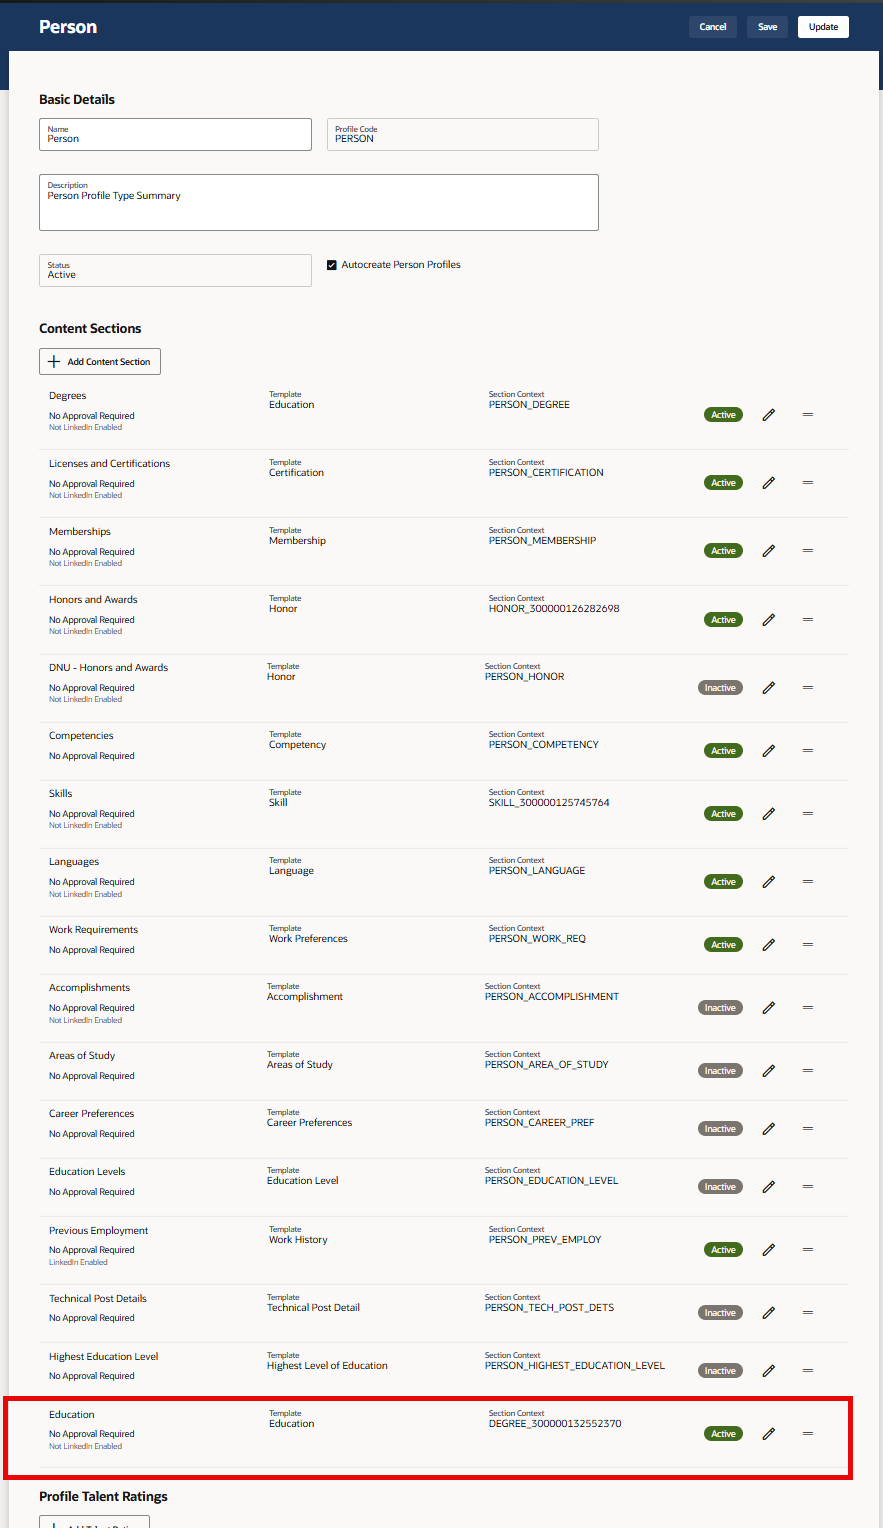Click the reorder handle beside Education
The image size is (883, 1528).
pos(807,1433)
